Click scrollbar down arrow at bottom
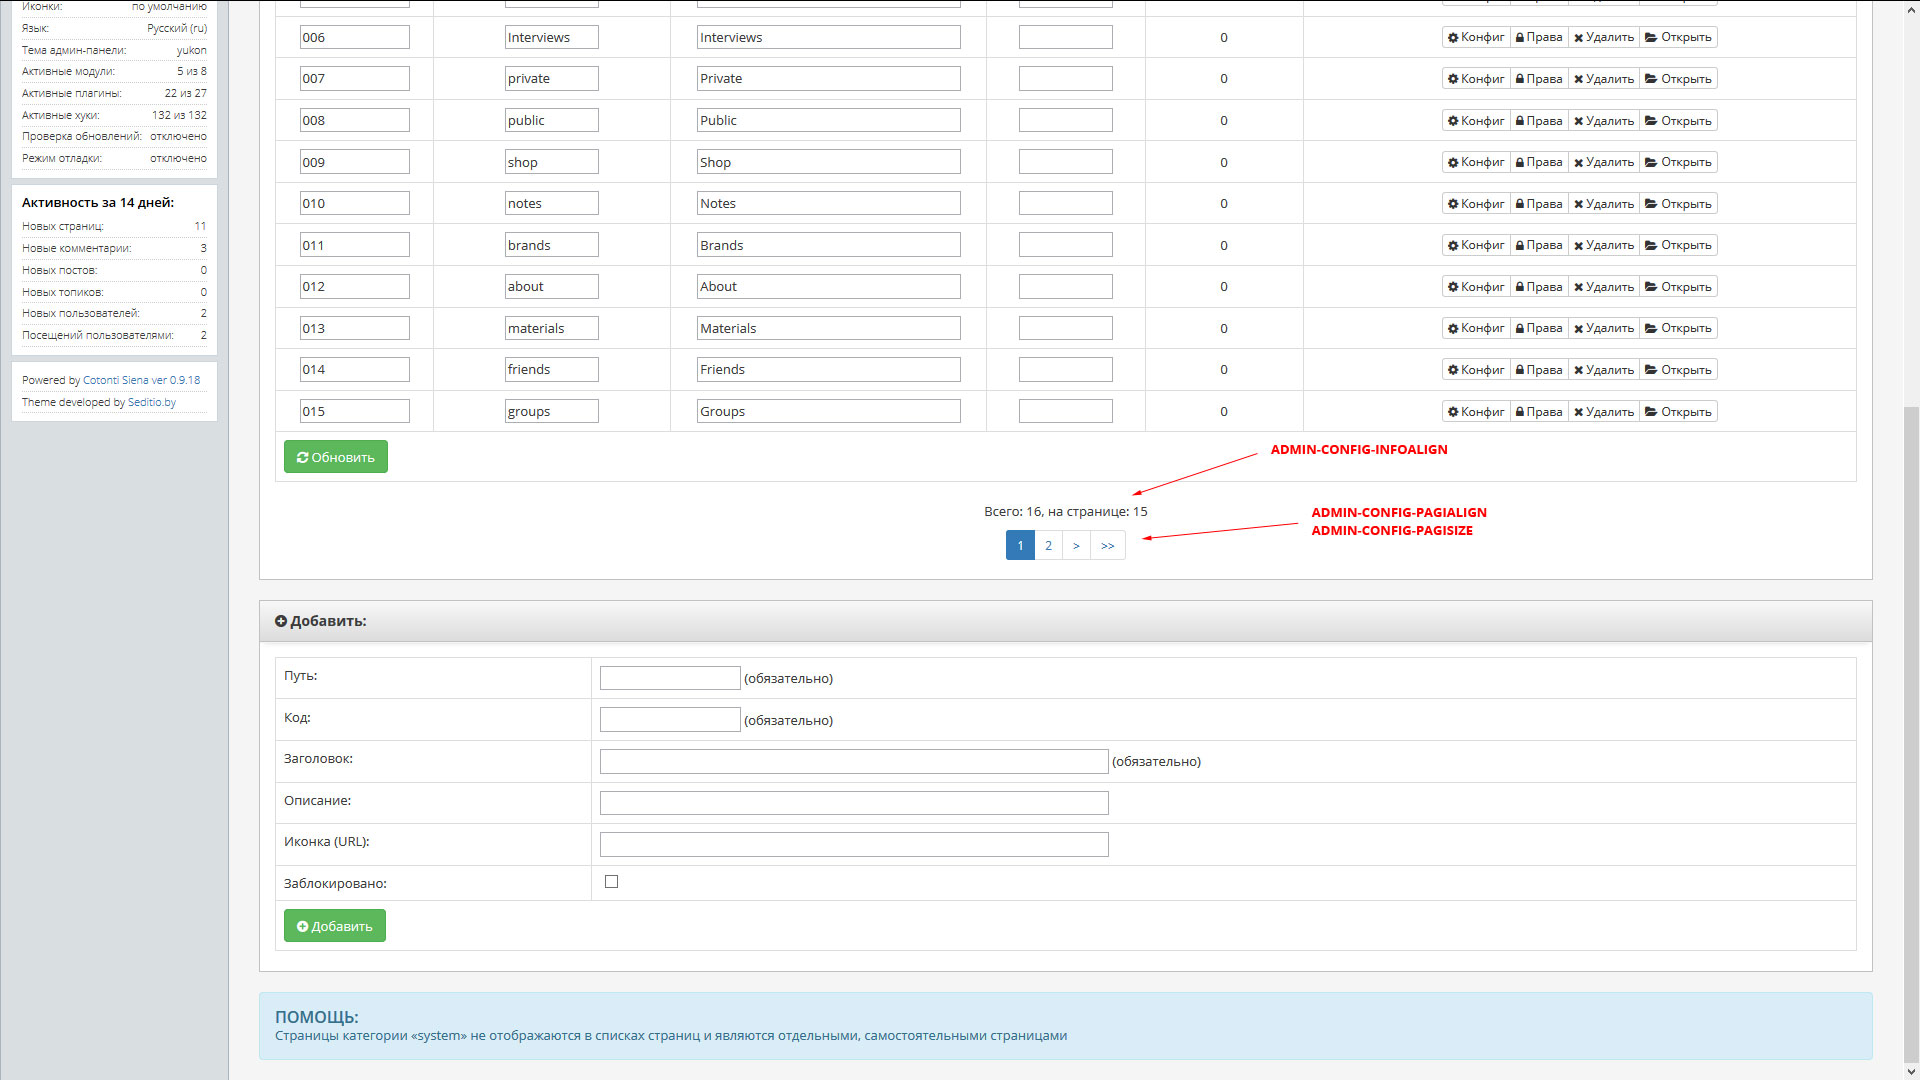The height and width of the screenshot is (1080, 1920). tap(1911, 1072)
